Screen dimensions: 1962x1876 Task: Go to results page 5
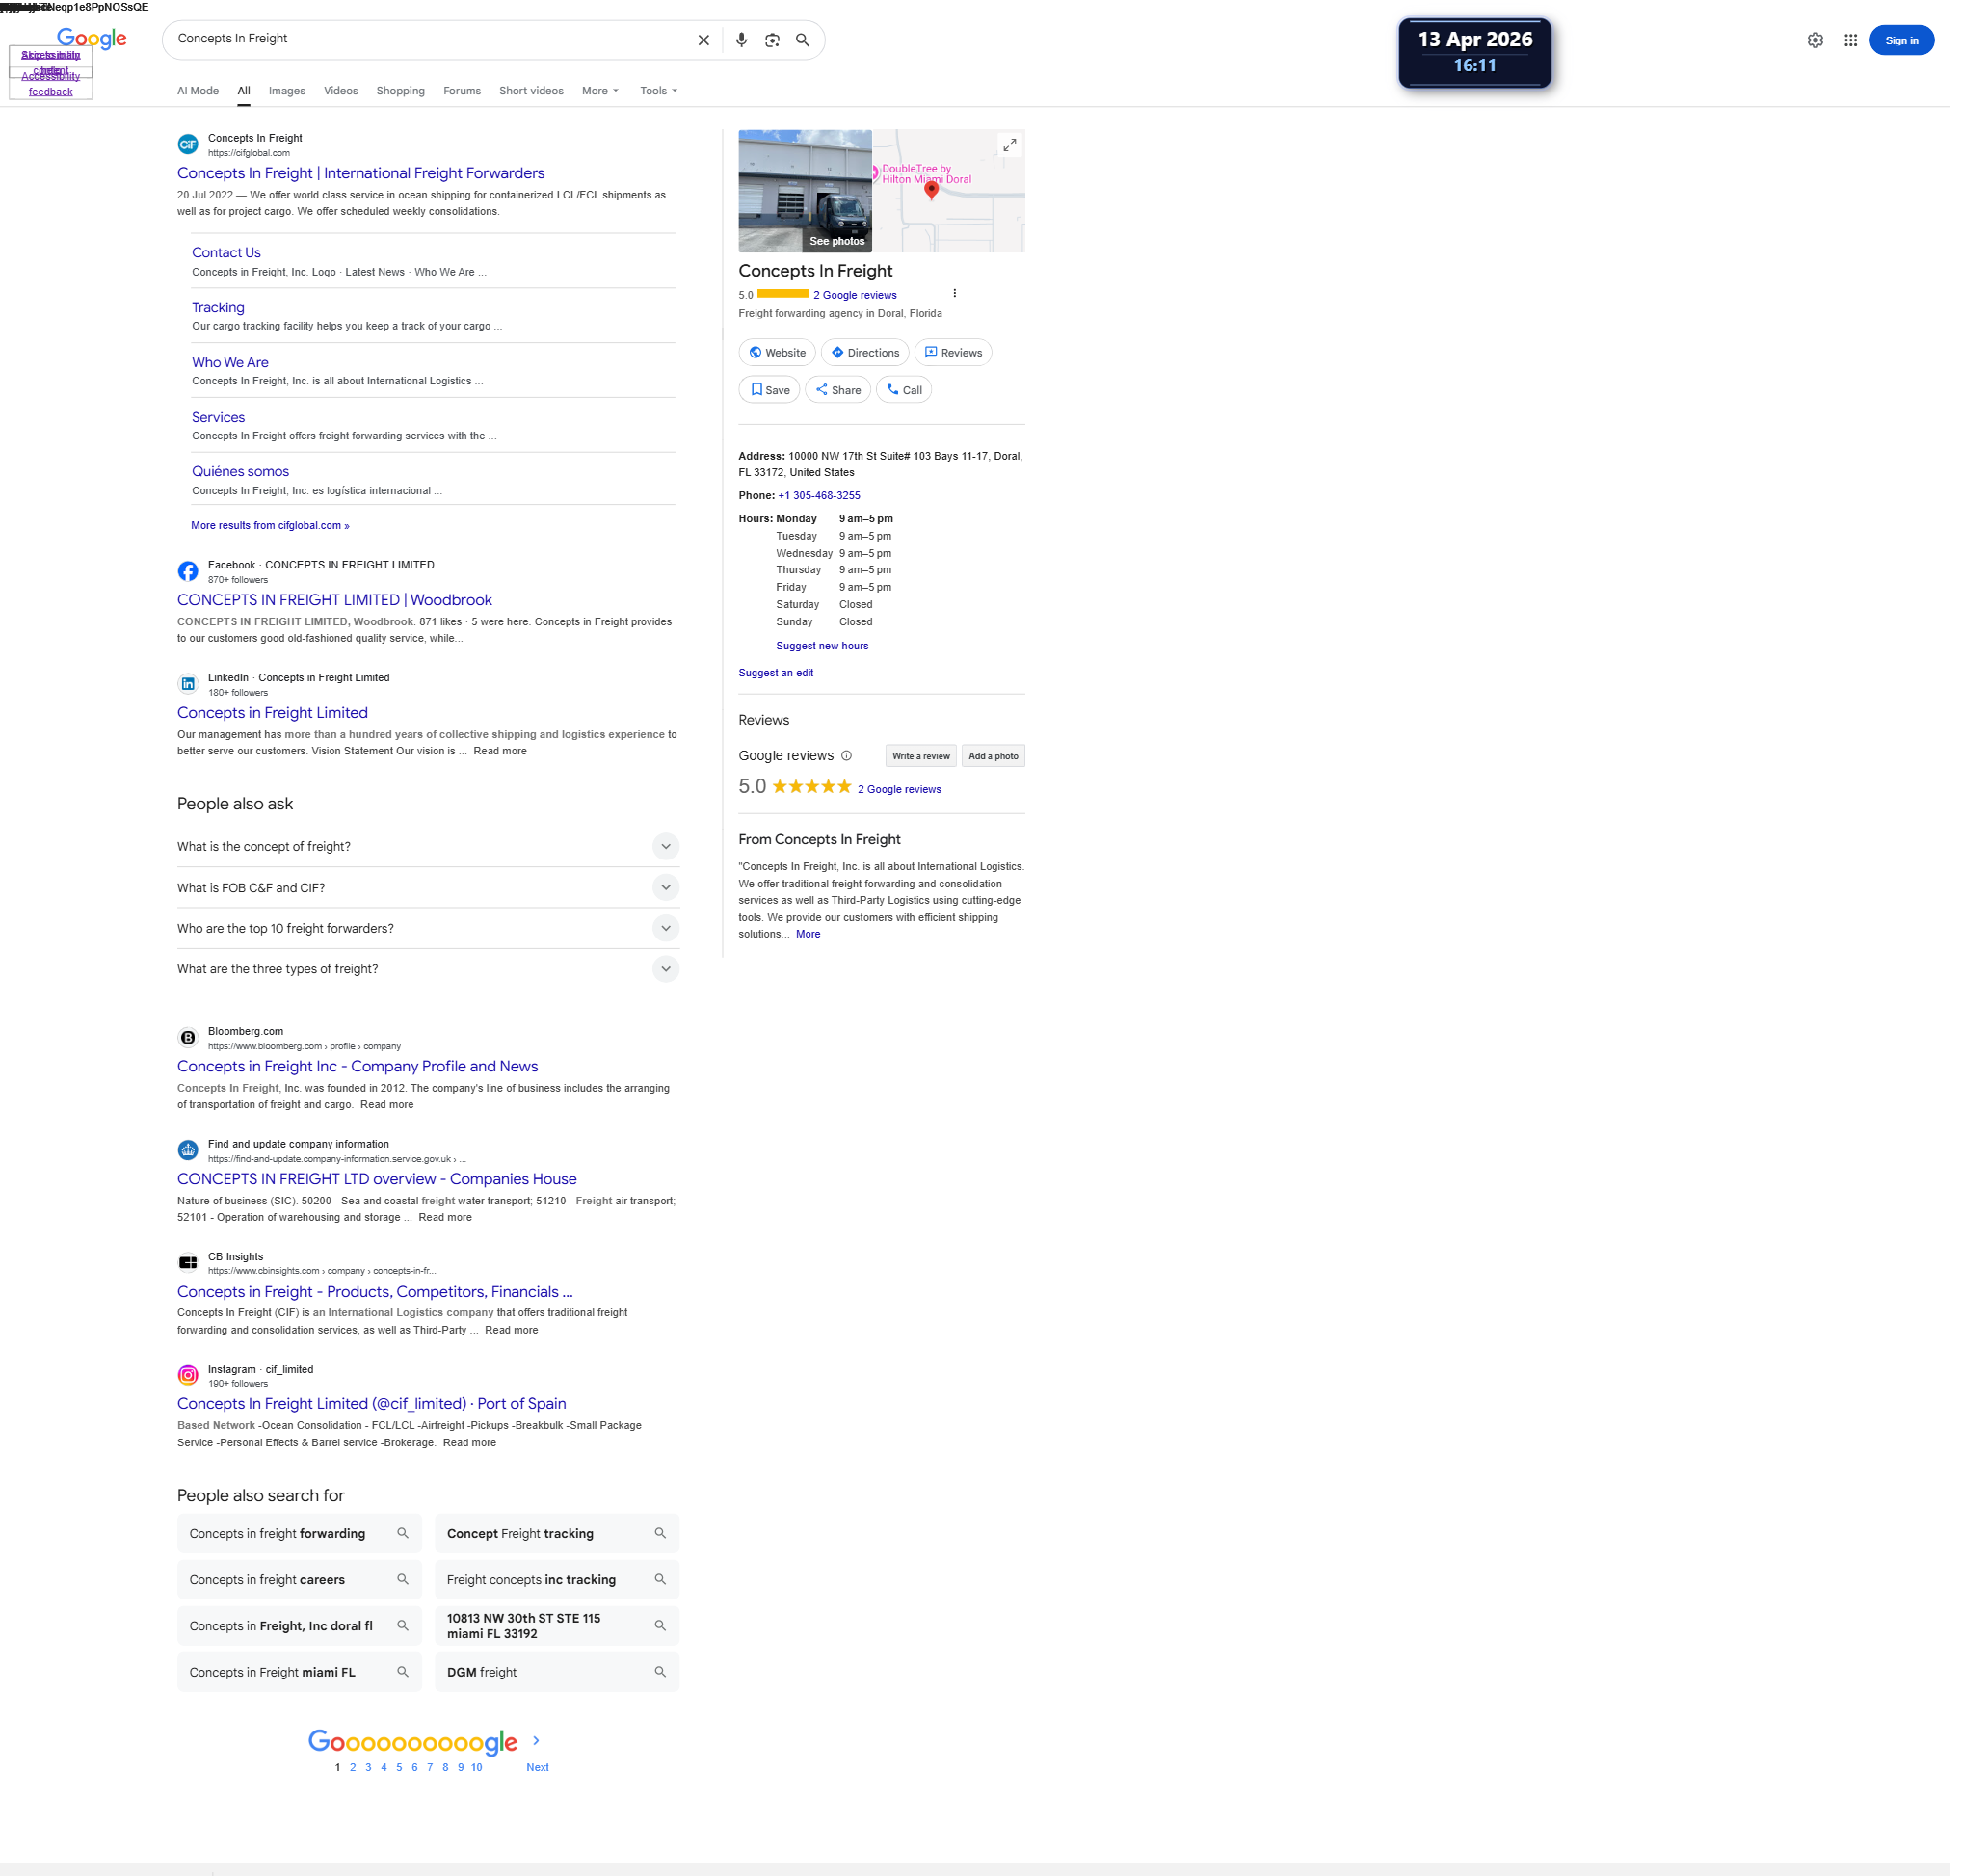coord(399,1768)
